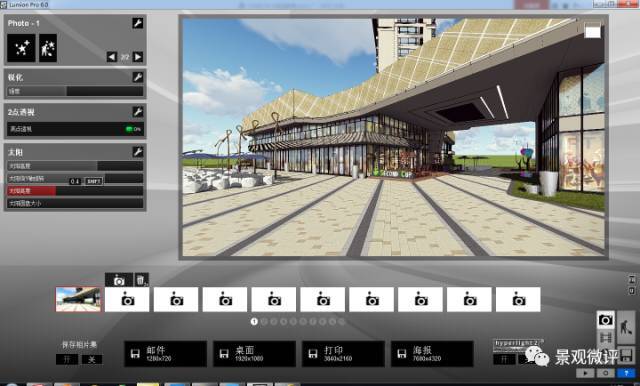Select the first saved photo thumbnail
The image size is (640, 386).
[x=78, y=299]
